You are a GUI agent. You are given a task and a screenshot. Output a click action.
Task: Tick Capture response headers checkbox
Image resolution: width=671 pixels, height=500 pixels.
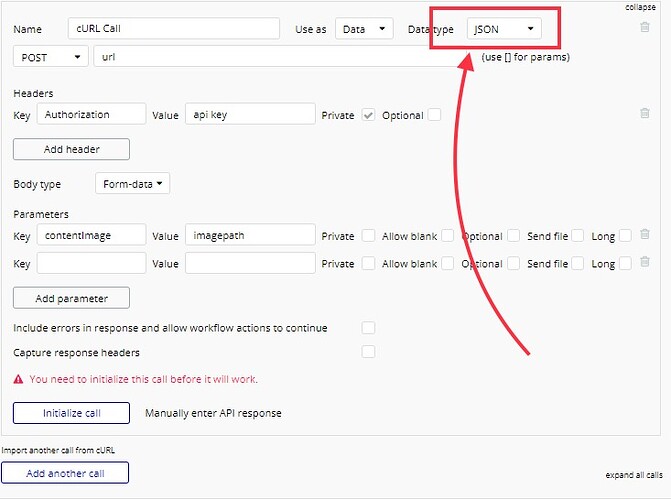click(x=368, y=352)
